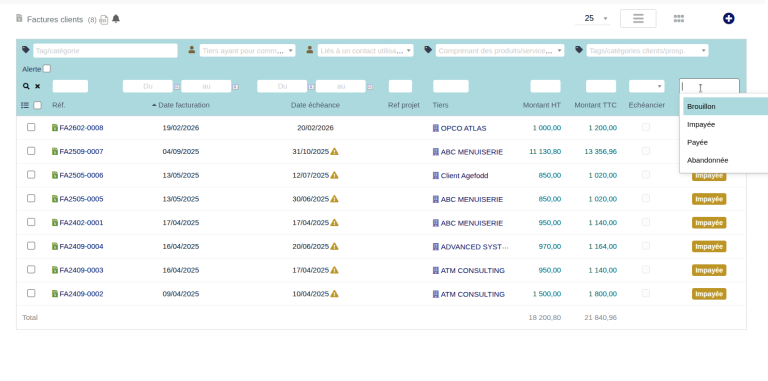Check the row box for FA2409-0004
This screenshot has height=381, width=768.
(x=31, y=246)
